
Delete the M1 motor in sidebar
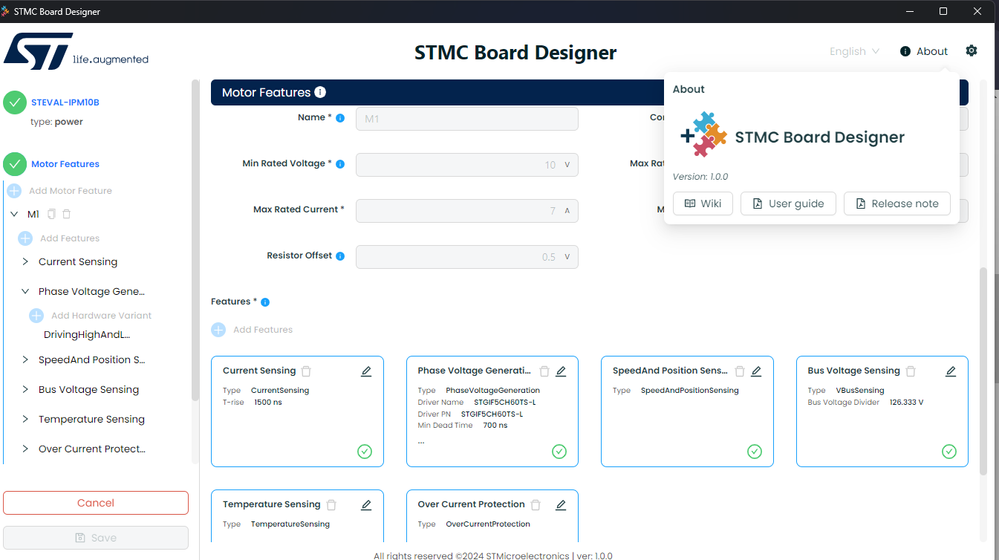tap(66, 214)
